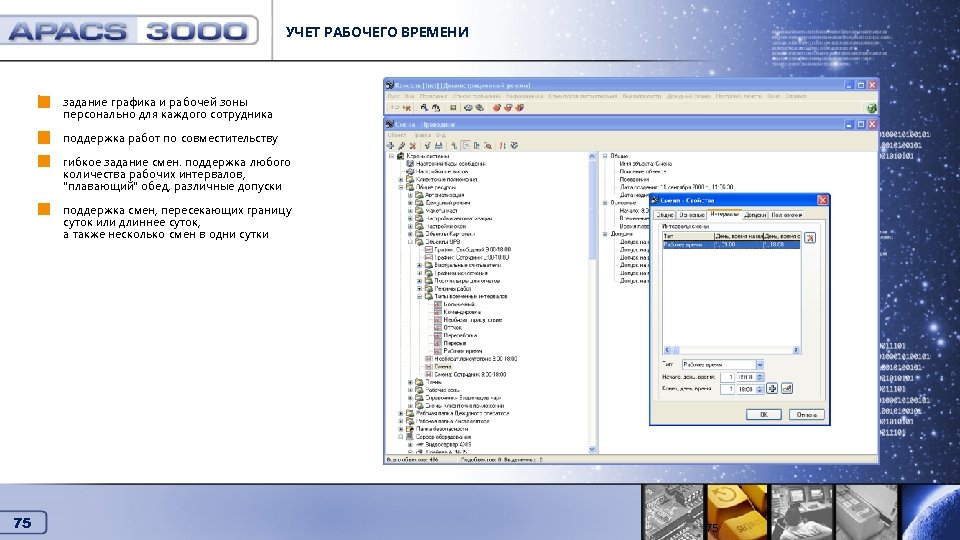960x540 pixels.
Task: Click the checkmark icon in Explorer toolbar
Action: [427, 146]
